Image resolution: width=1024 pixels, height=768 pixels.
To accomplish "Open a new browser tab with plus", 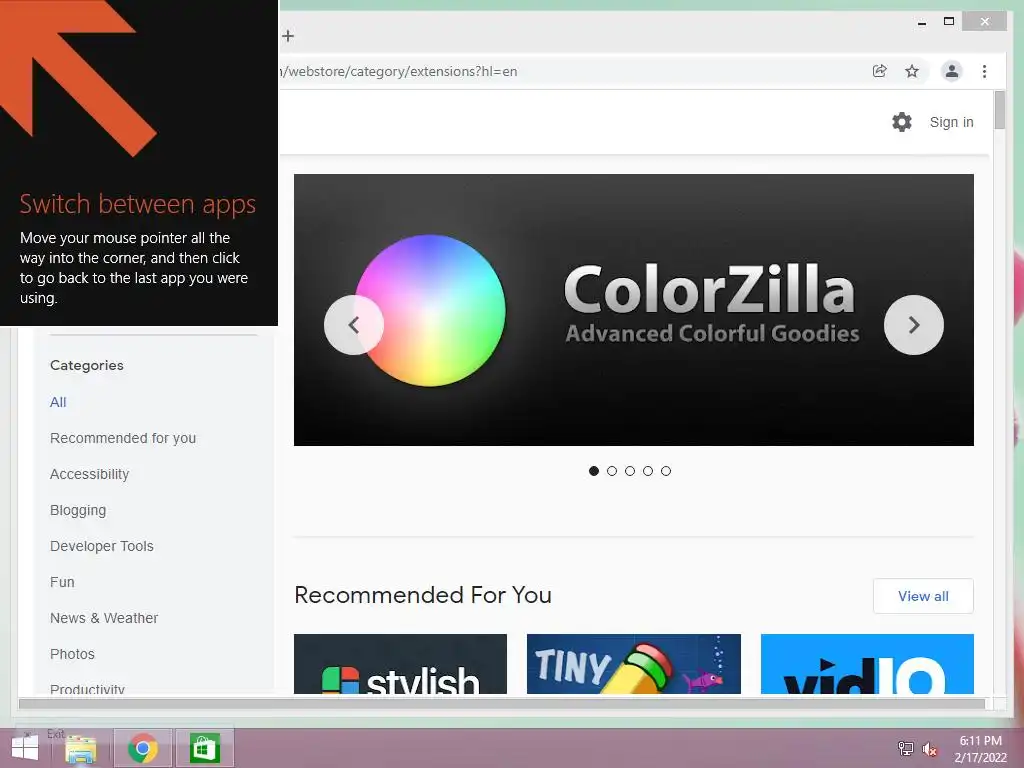I will tap(288, 36).
